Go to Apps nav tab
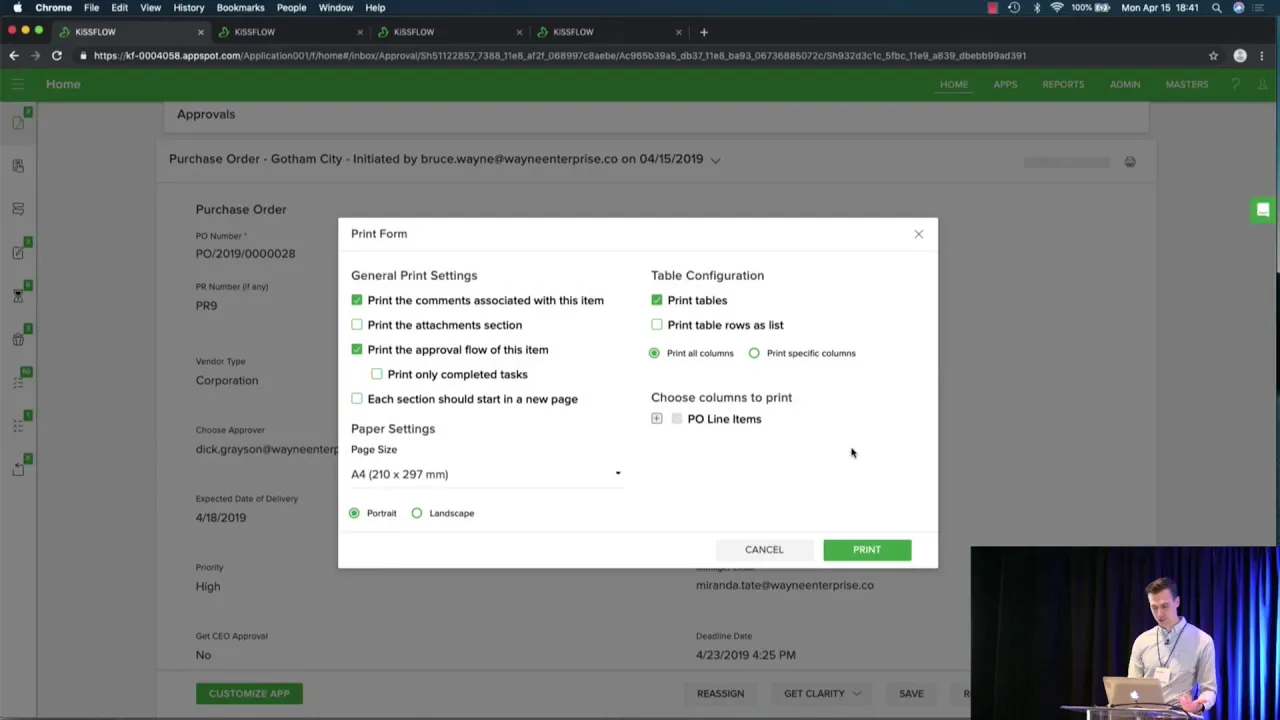This screenshot has width=1280, height=720. (x=1005, y=84)
